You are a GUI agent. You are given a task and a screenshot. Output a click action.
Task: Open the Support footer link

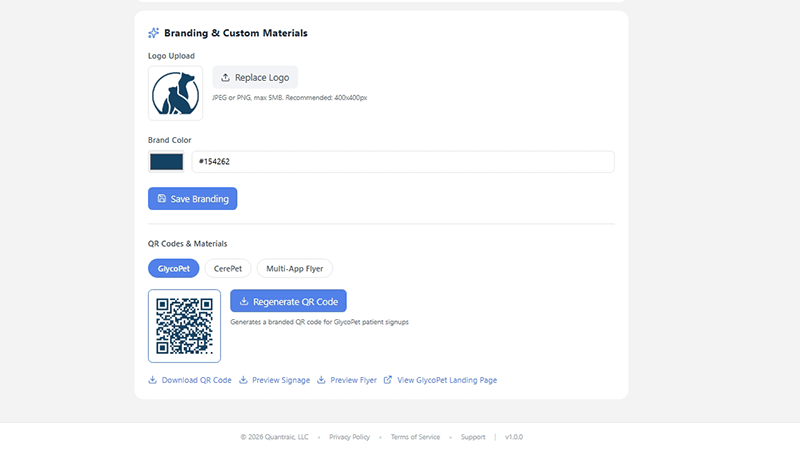pyautogui.click(x=473, y=437)
